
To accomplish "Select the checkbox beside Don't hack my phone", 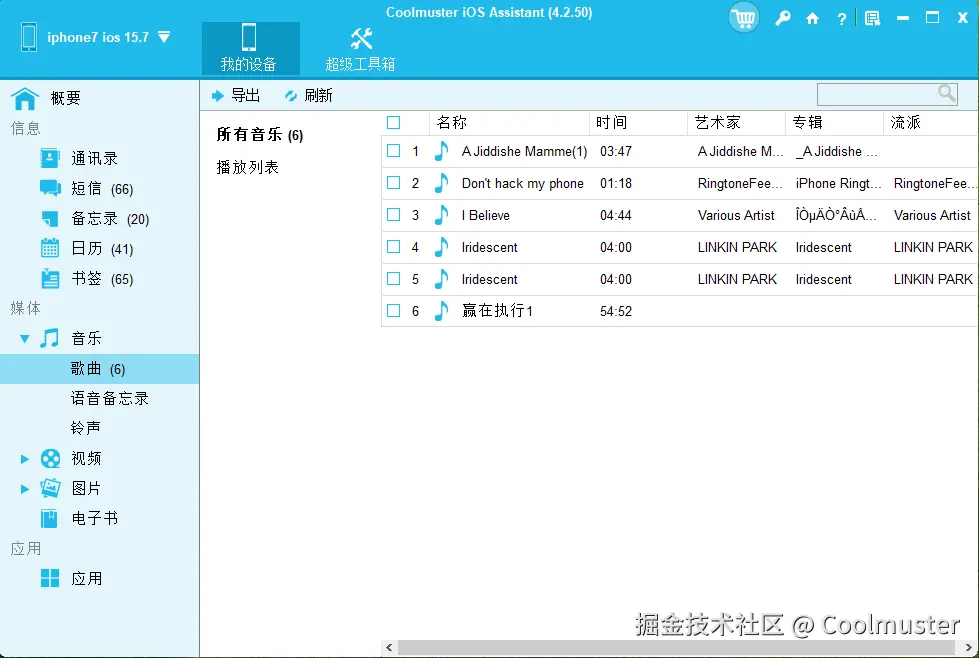I will (x=393, y=183).
